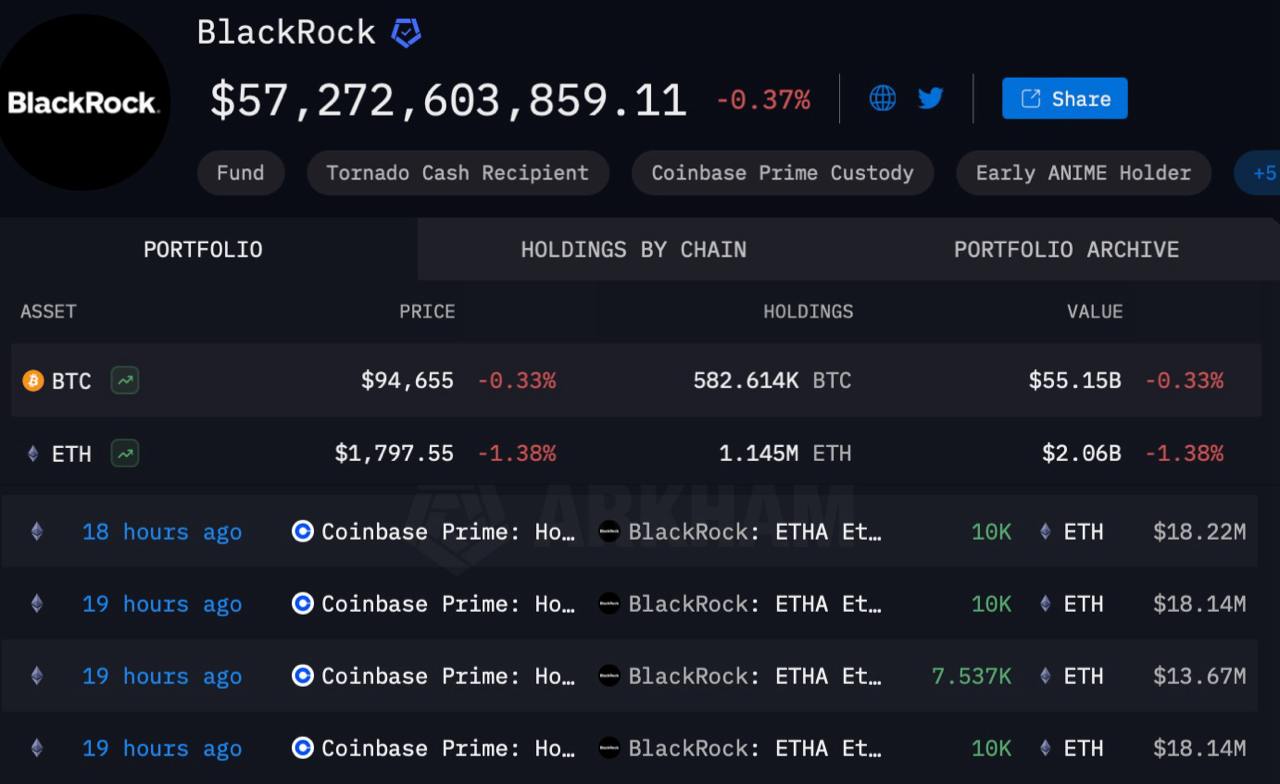The image size is (1280, 784).
Task: Click the ETH asset name in the portfolio table
Action: 71,454
